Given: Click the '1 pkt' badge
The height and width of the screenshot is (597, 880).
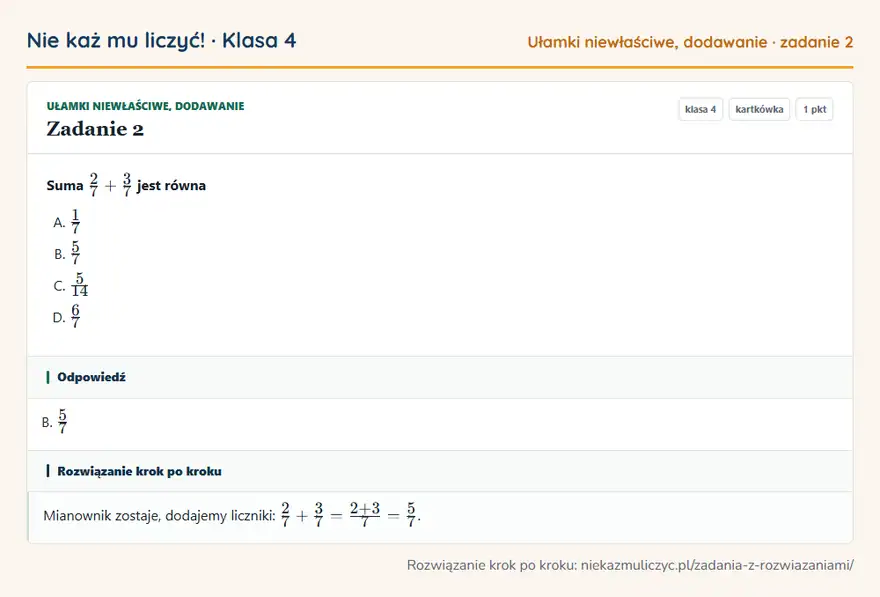Looking at the screenshot, I should pyautogui.click(x=814, y=109).
